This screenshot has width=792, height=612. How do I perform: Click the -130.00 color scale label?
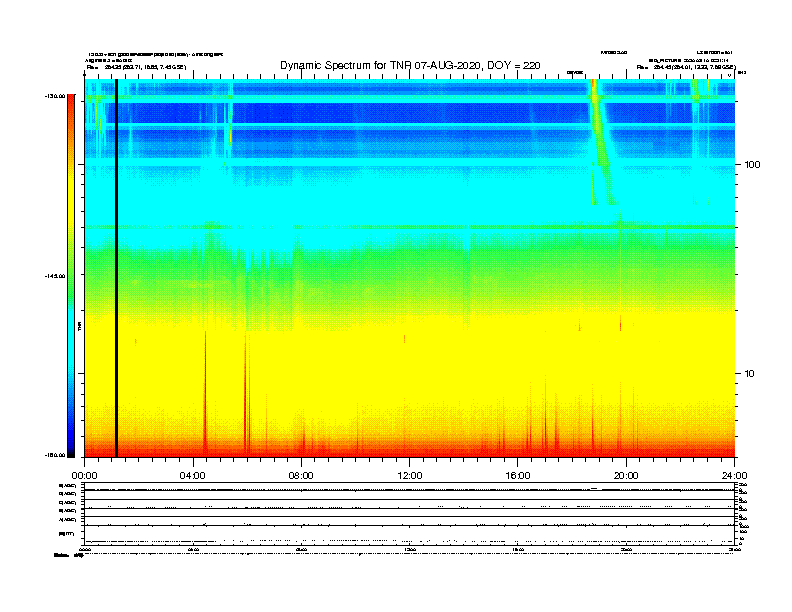pyautogui.click(x=54, y=96)
